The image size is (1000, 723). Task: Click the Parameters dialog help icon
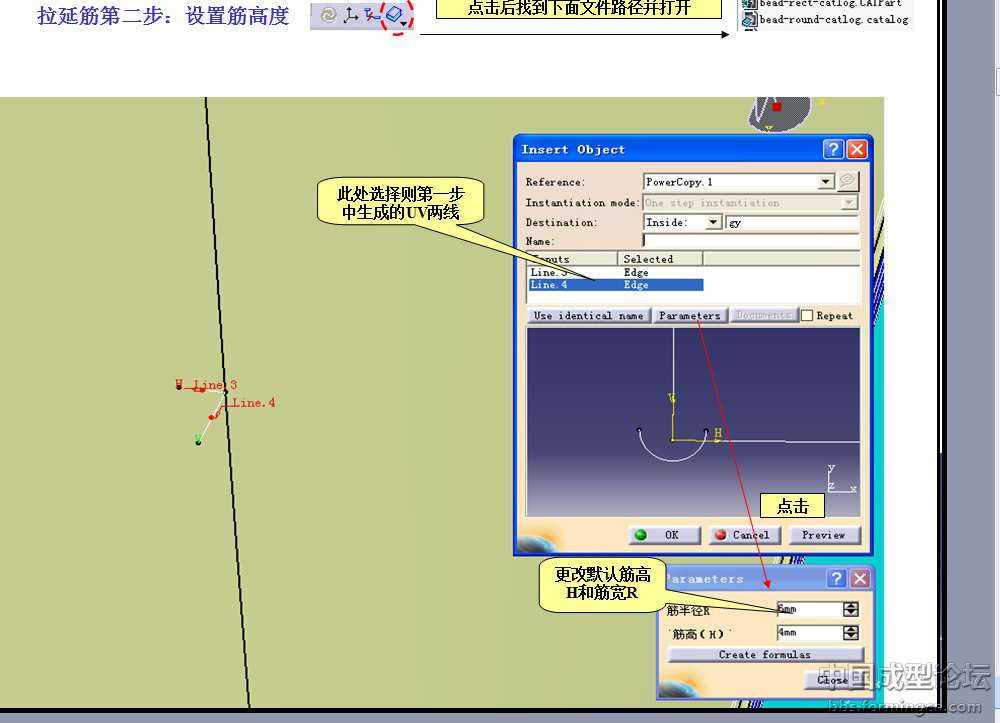pyautogui.click(x=836, y=579)
